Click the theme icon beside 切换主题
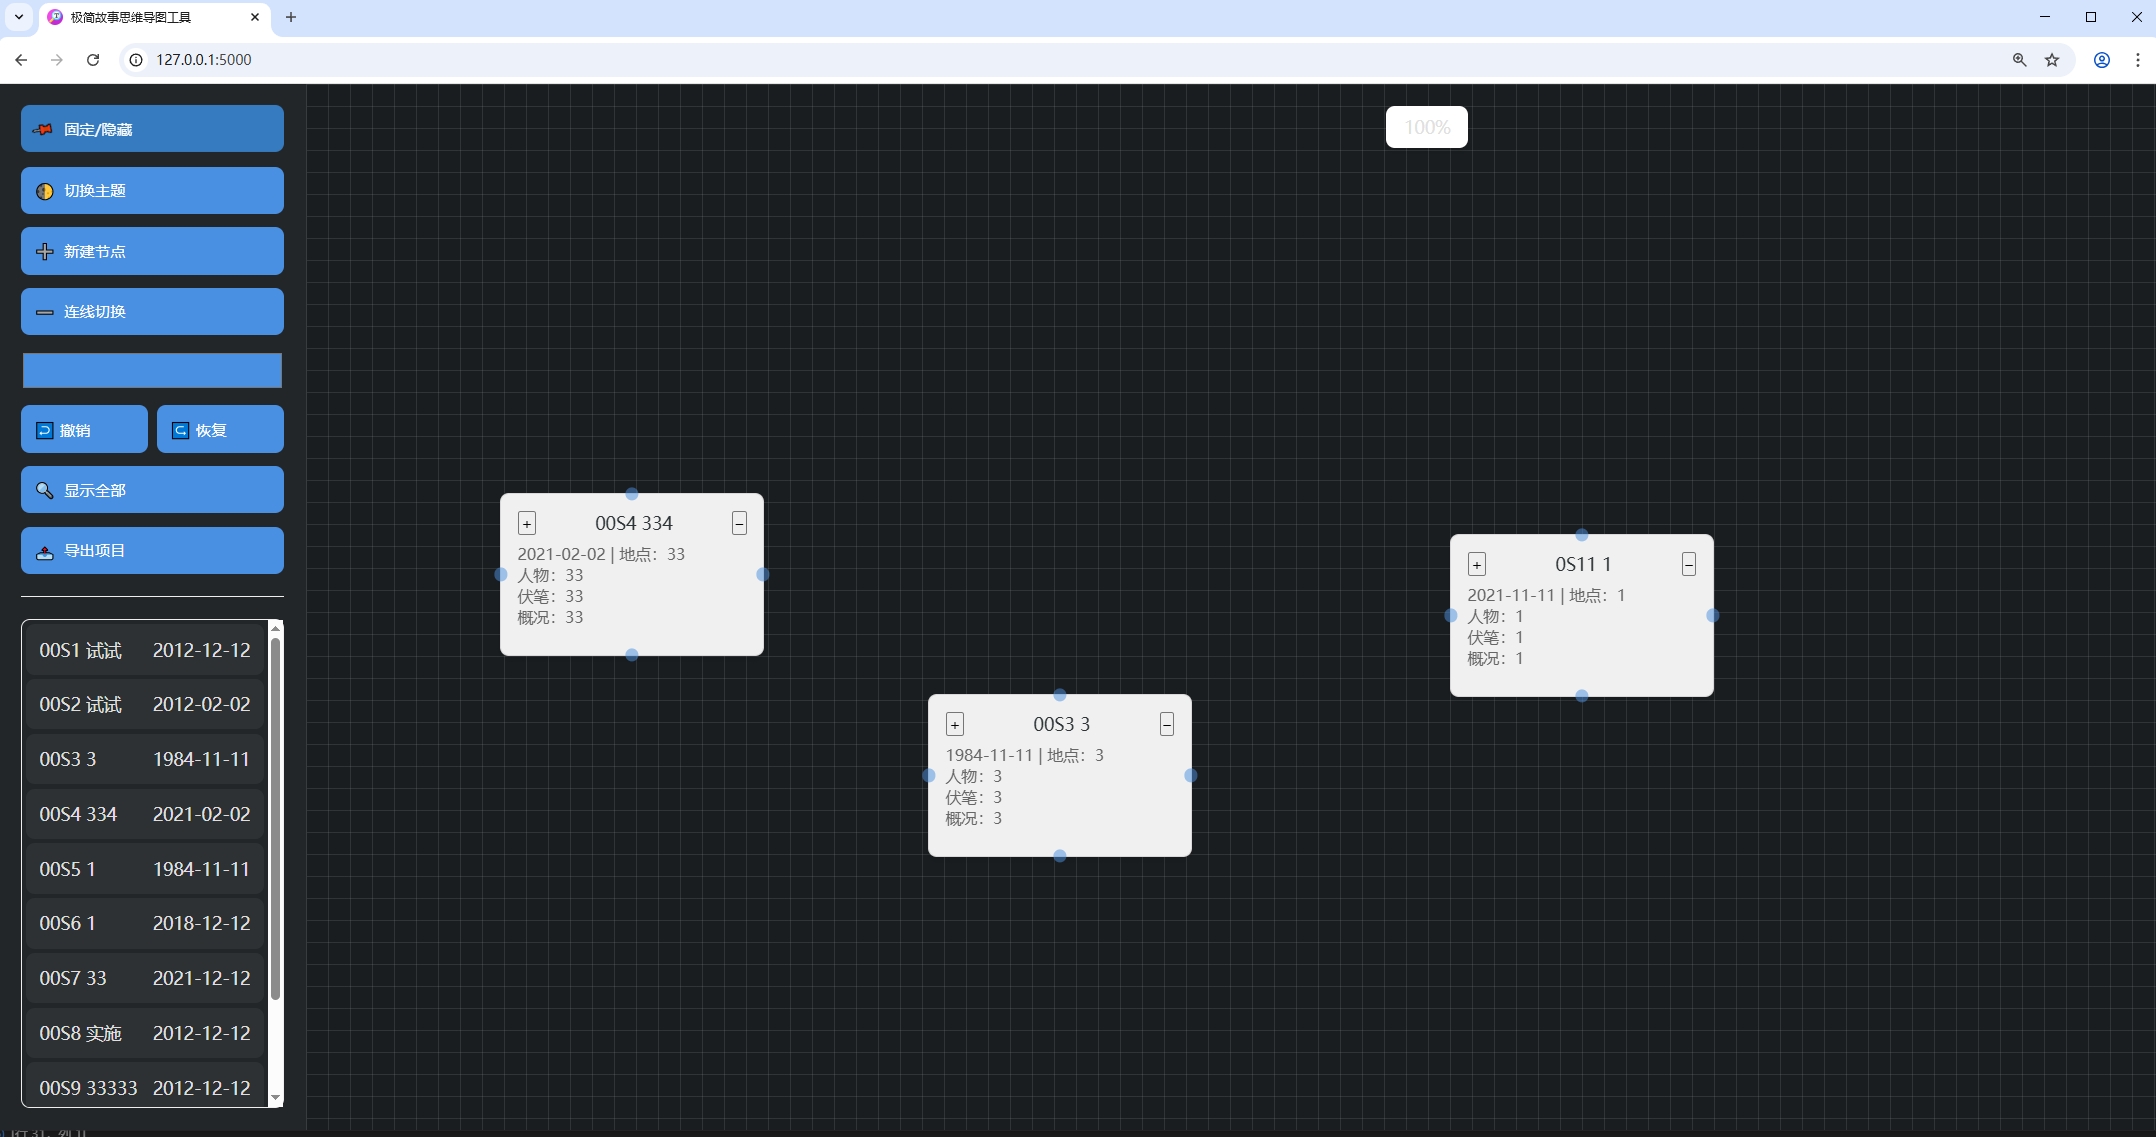The image size is (2156, 1137). tap(45, 191)
